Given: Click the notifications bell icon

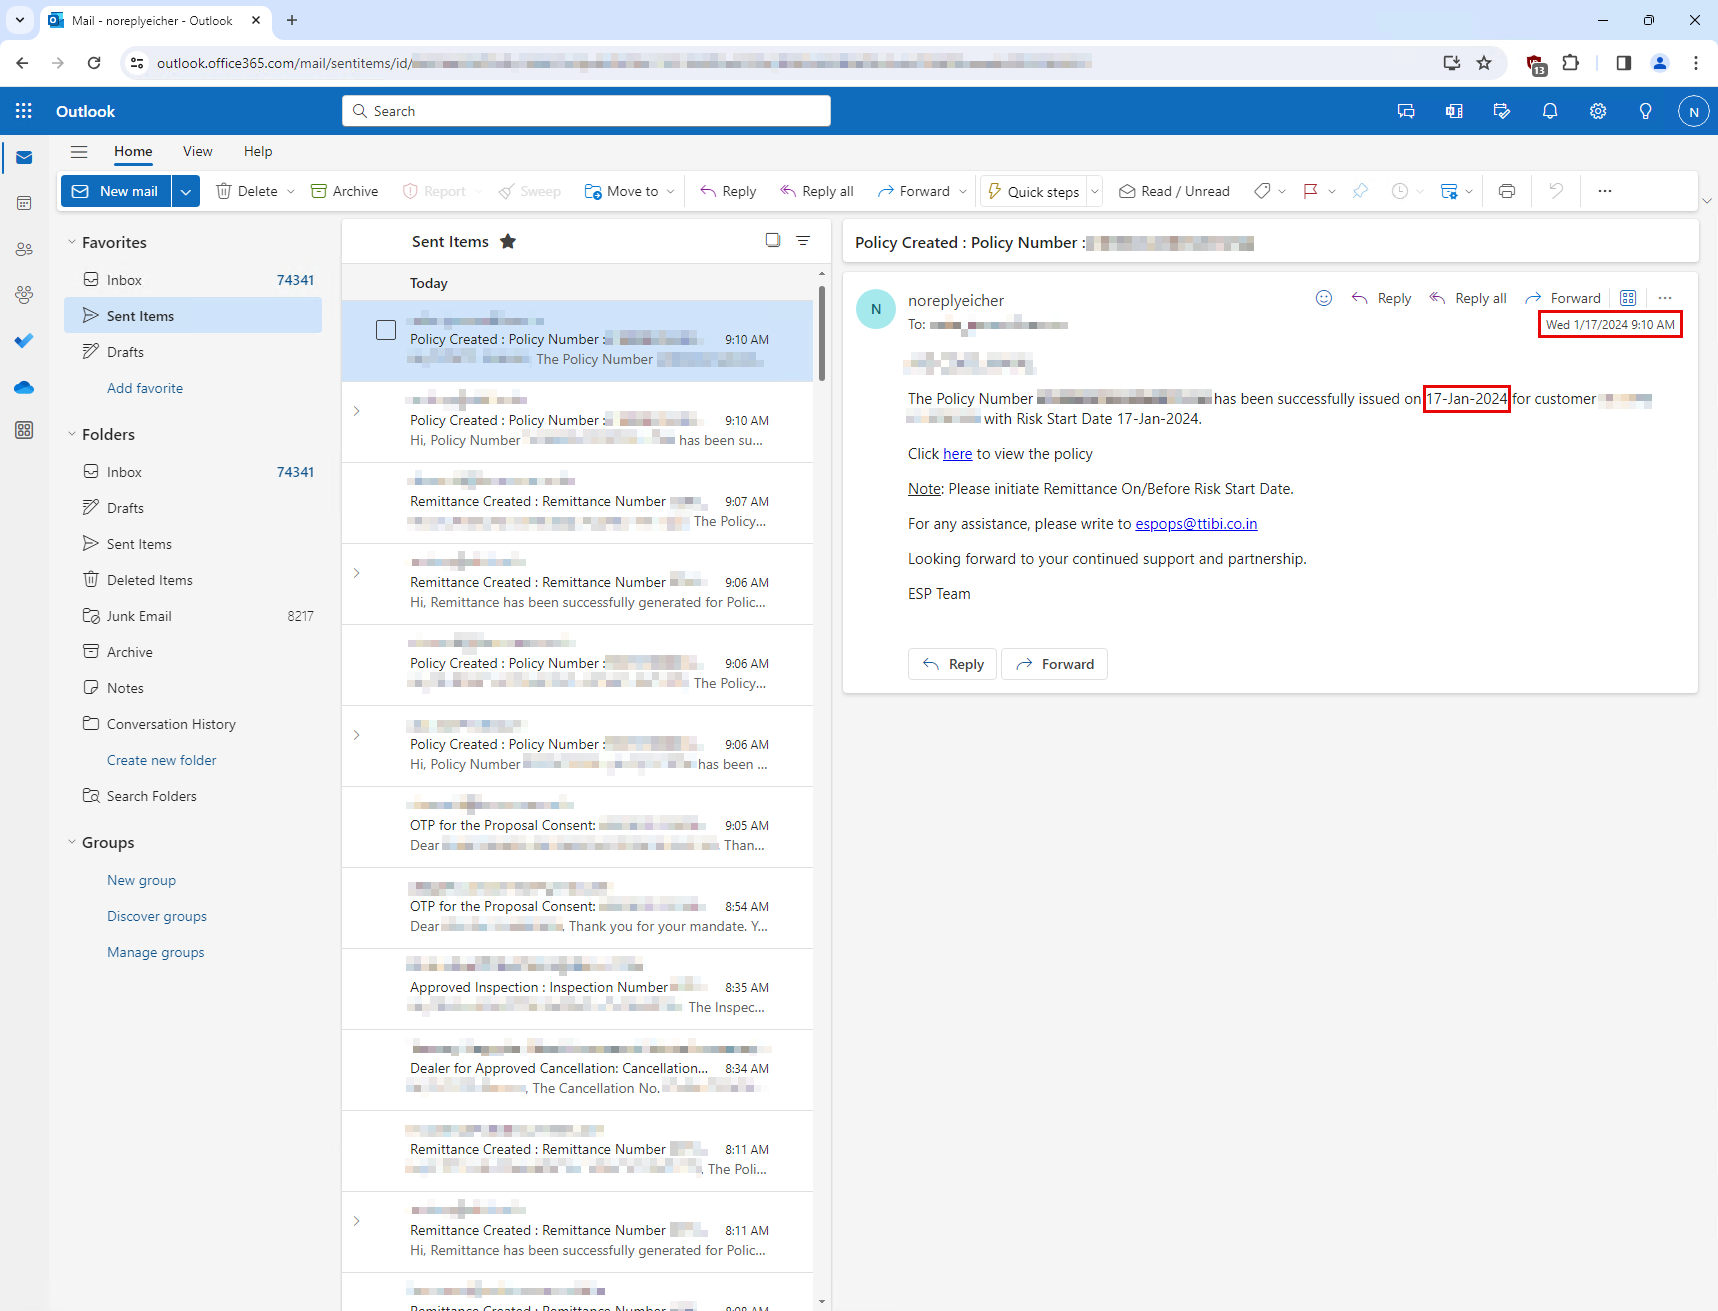Looking at the screenshot, I should (1549, 111).
